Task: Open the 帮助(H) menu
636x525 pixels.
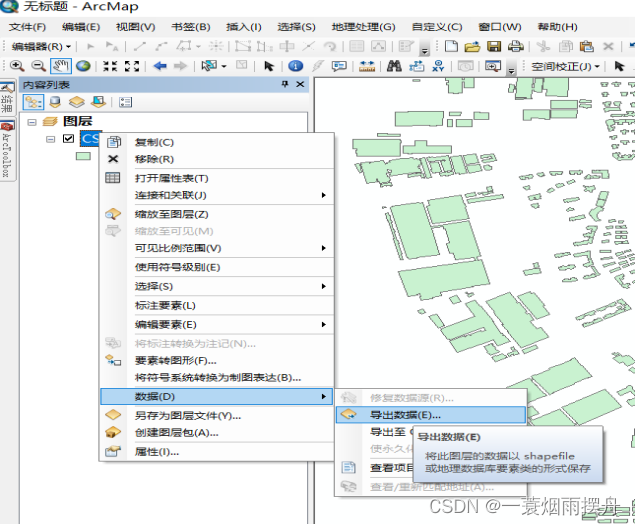Action: click(x=557, y=27)
